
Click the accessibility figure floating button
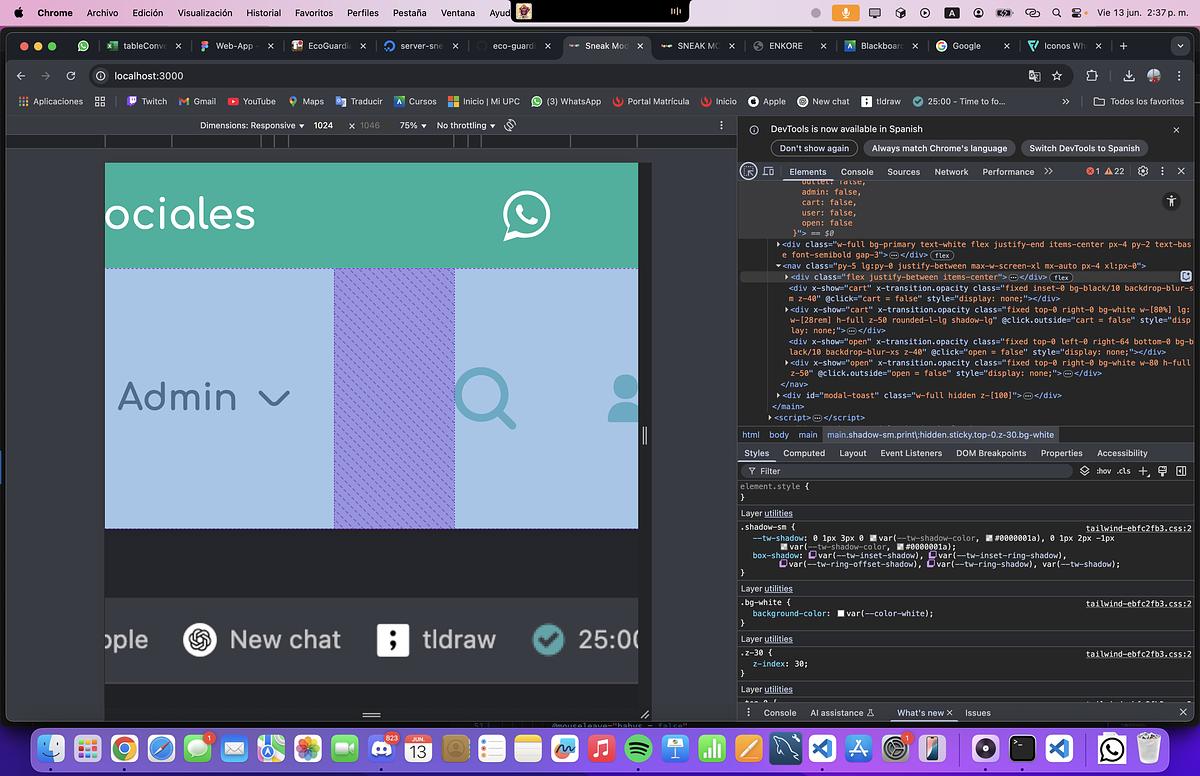1171,201
